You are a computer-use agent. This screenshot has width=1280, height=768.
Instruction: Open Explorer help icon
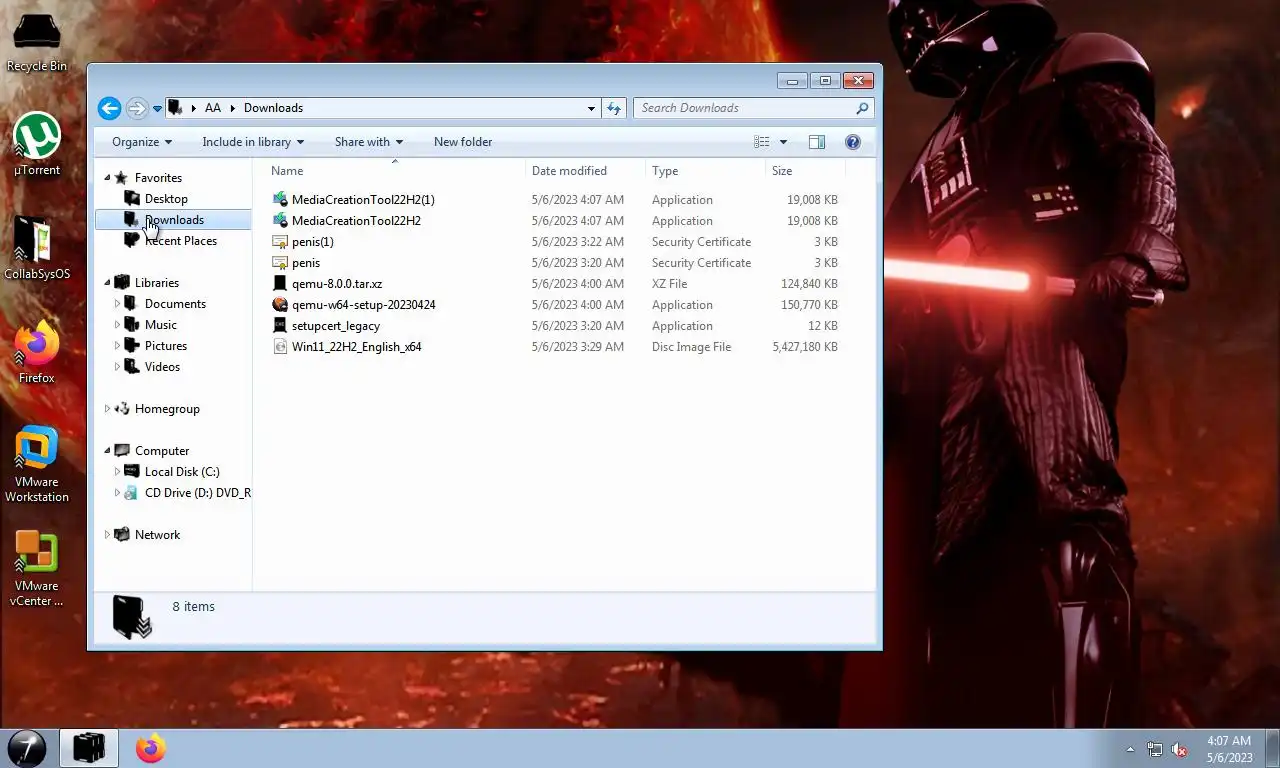tap(853, 142)
